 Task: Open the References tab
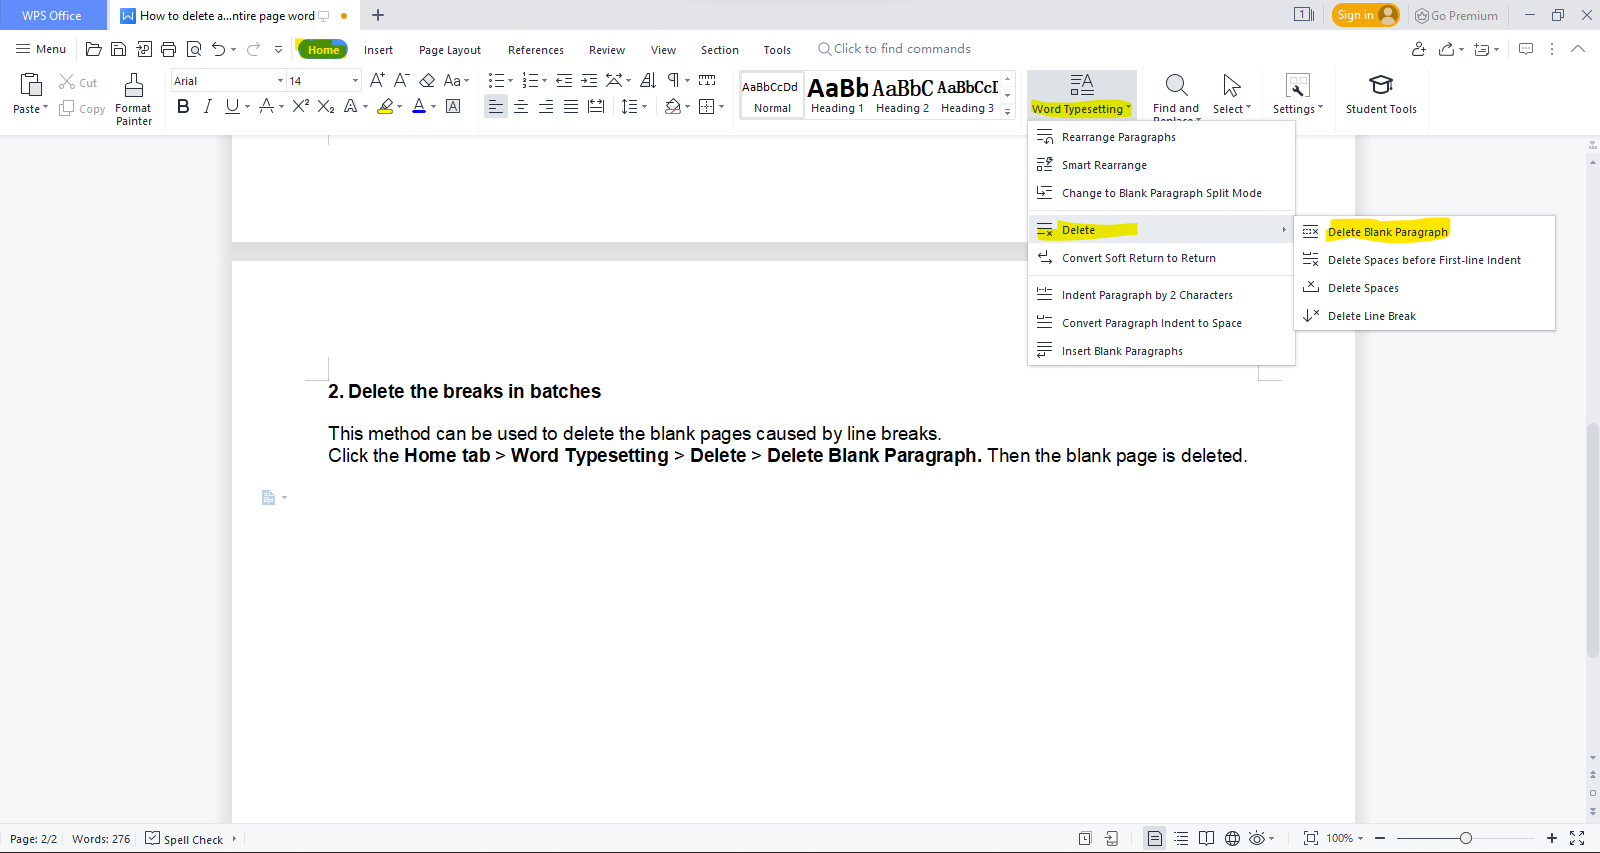536,50
